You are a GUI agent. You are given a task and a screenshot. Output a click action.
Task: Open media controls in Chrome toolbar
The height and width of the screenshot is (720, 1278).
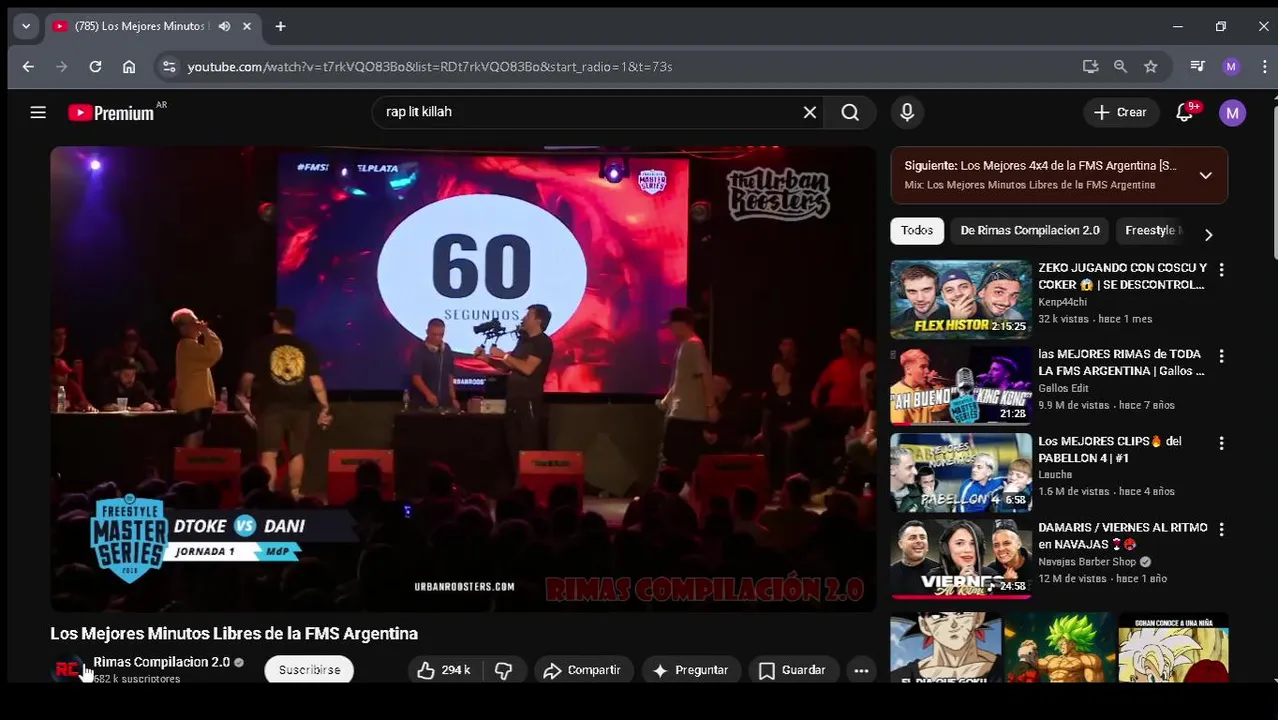[x=1197, y=66]
